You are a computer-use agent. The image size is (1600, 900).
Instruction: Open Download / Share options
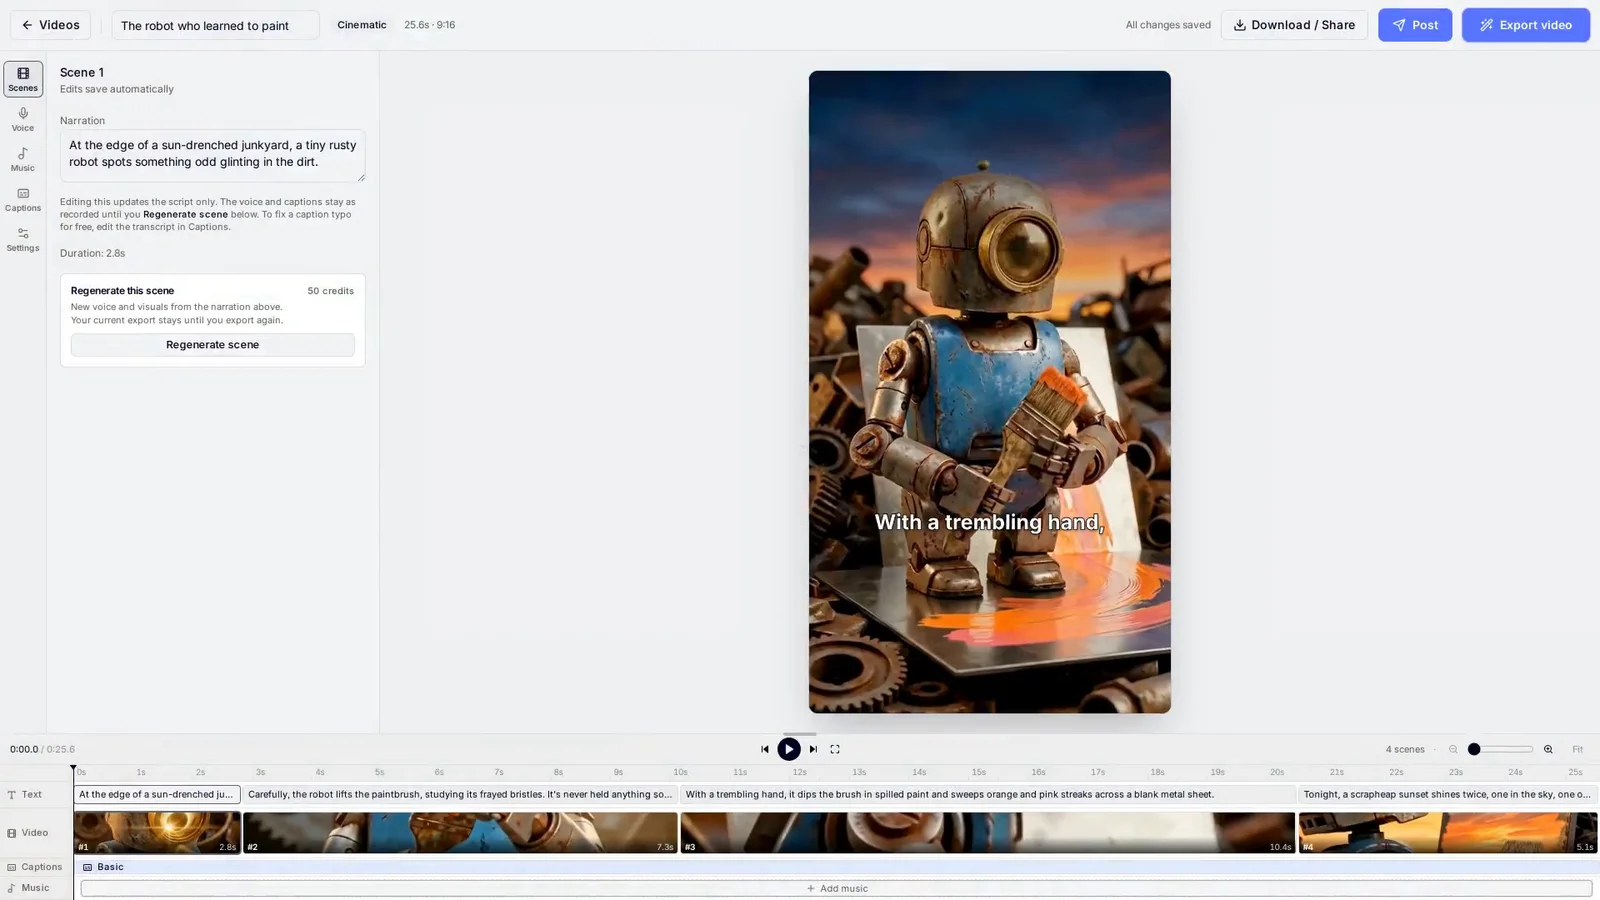point(1294,25)
